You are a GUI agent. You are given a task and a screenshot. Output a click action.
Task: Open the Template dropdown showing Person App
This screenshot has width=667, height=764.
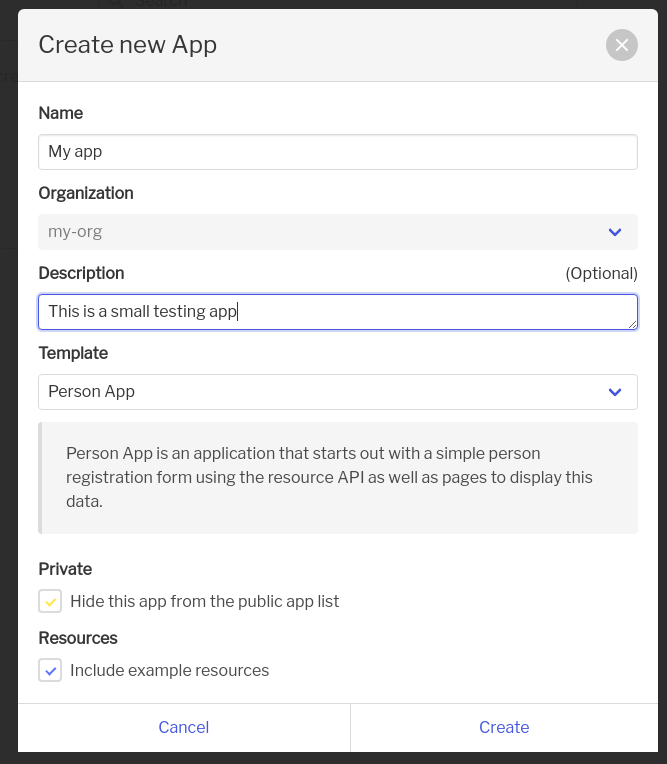click(x=338, y=392)
